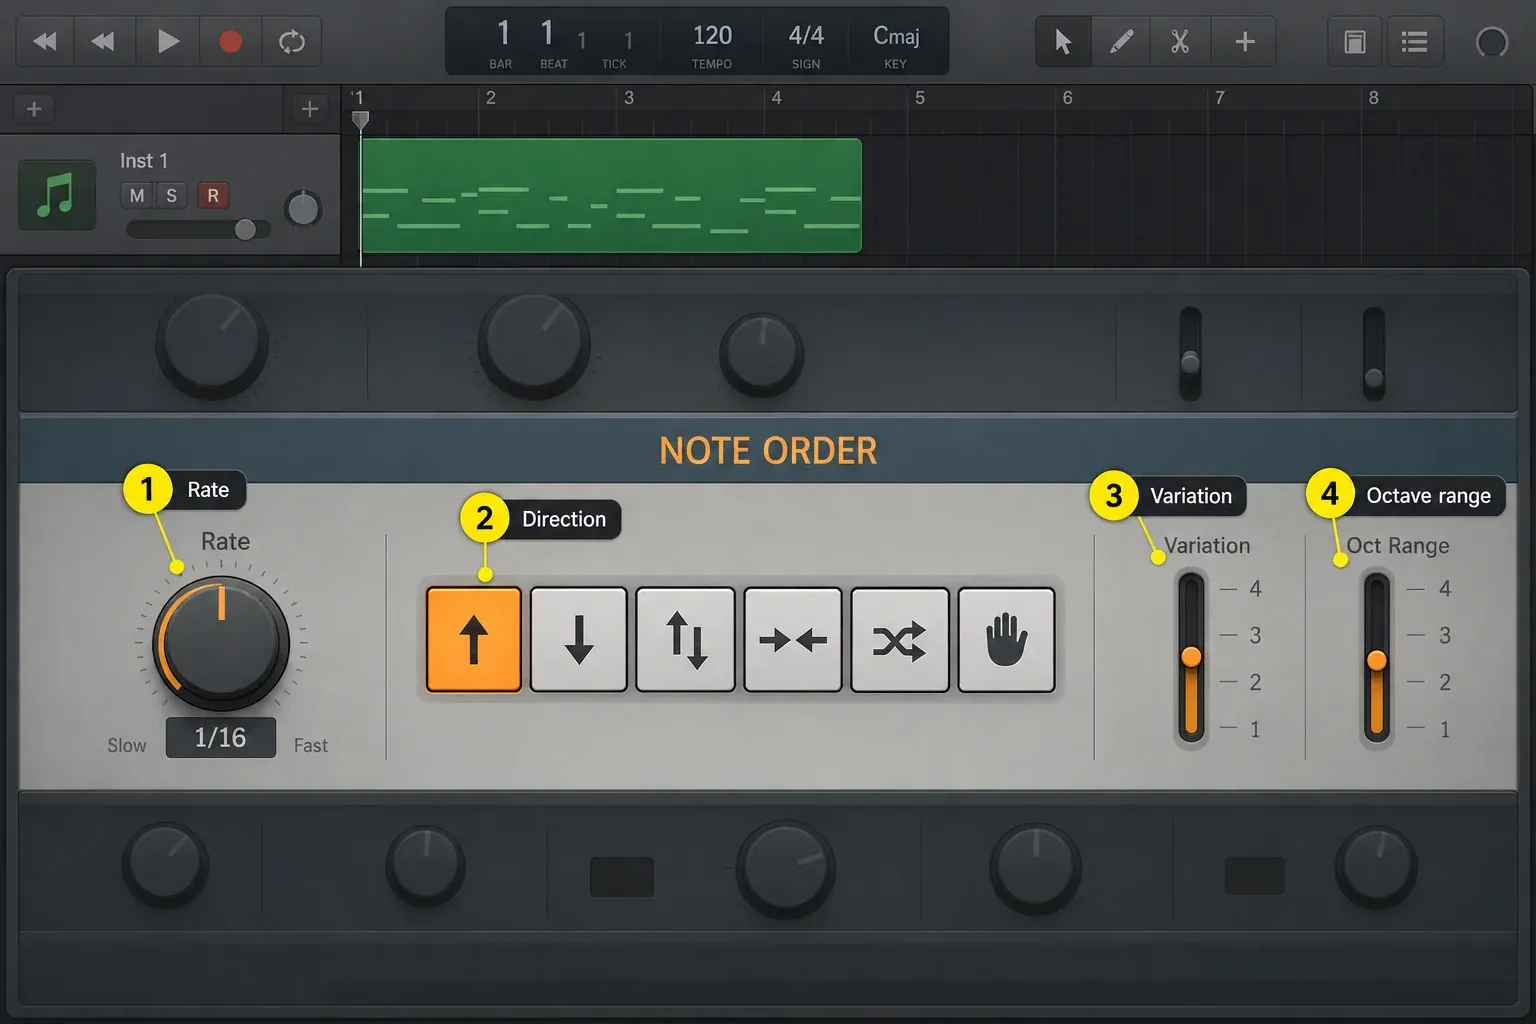This screenshot has width=1536, height=1024.
Task: Click the small third knob in upper panel
Action: coord(762,354)
